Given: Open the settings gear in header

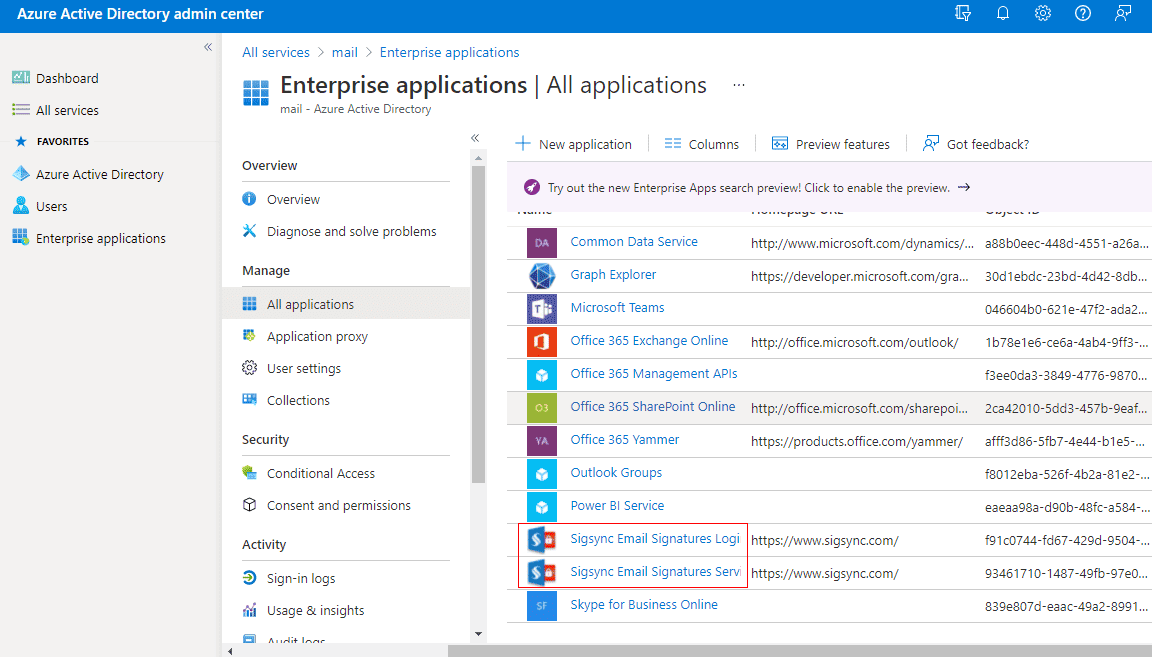Looking at the screenshot, I should [1043, 13].
